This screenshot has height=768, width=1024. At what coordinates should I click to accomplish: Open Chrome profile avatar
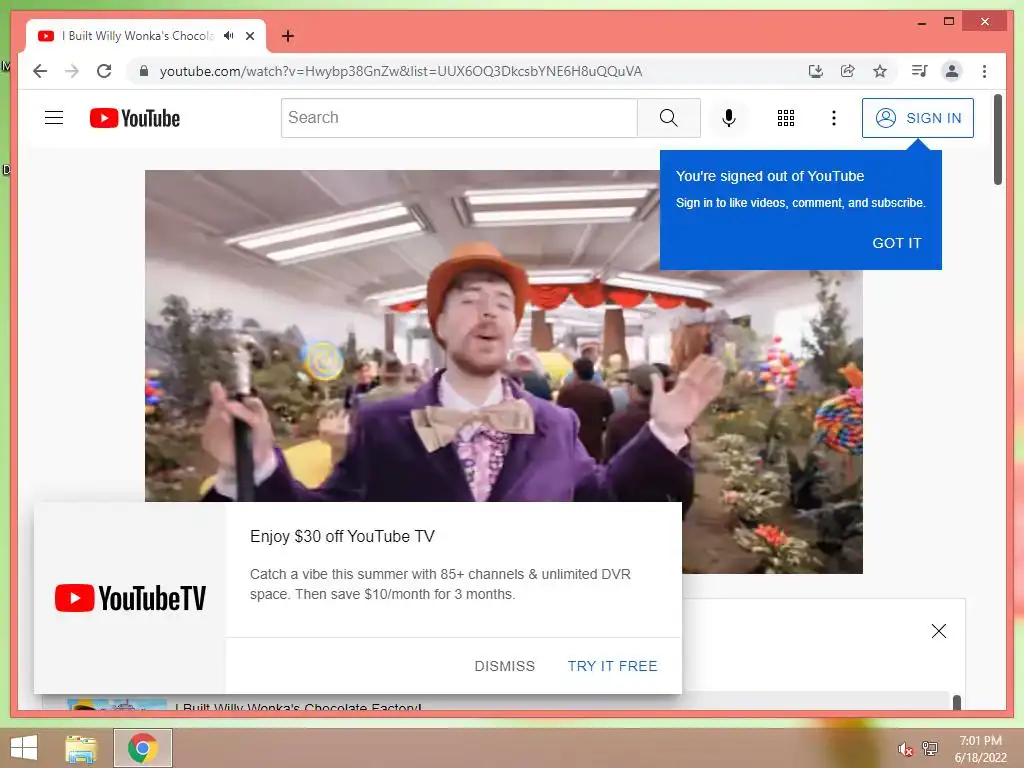952,71
